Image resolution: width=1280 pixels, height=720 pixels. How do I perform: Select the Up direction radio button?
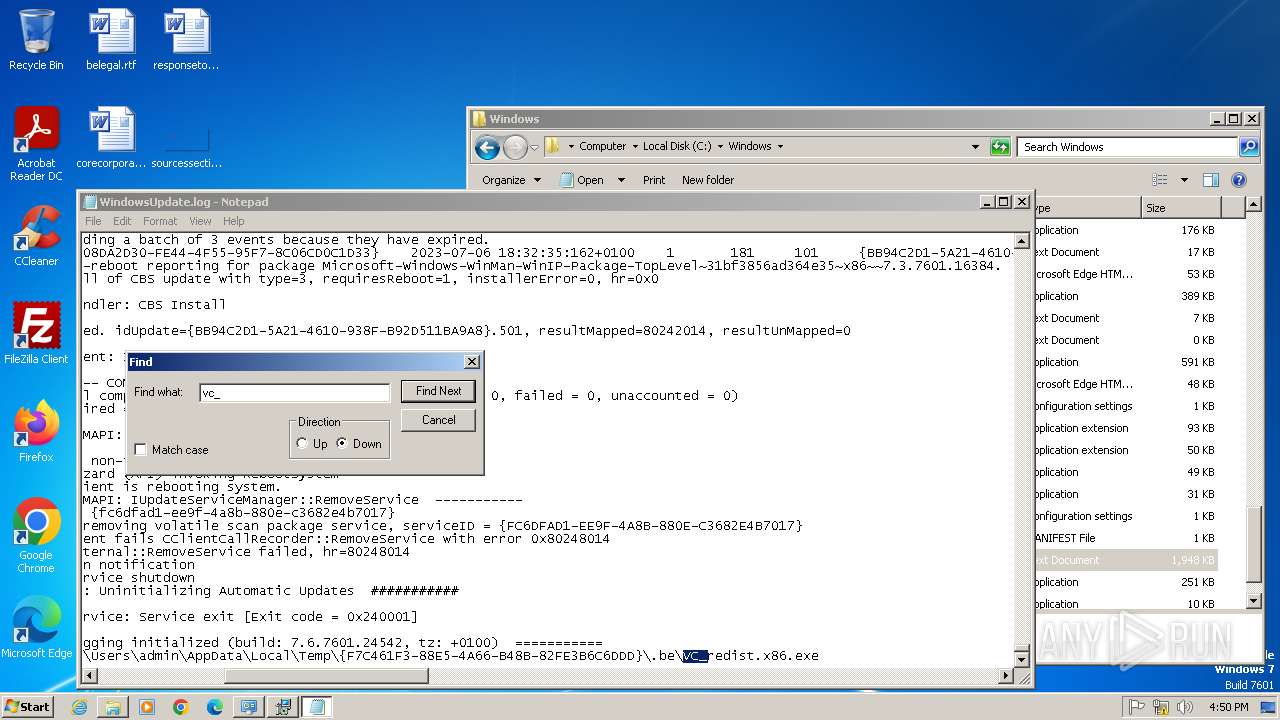coord(303,444)
